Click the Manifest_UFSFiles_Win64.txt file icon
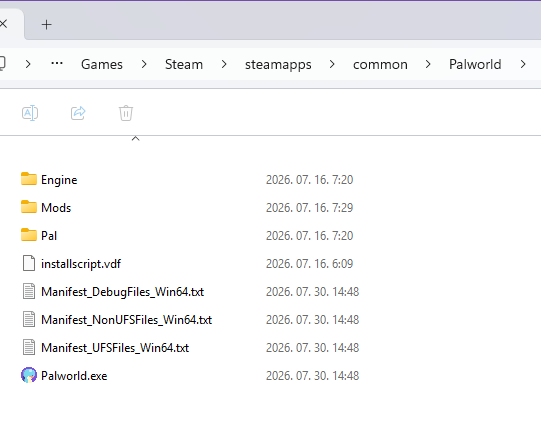The width and height of the screenshot is (541, 442). click(x=29, y=347)
